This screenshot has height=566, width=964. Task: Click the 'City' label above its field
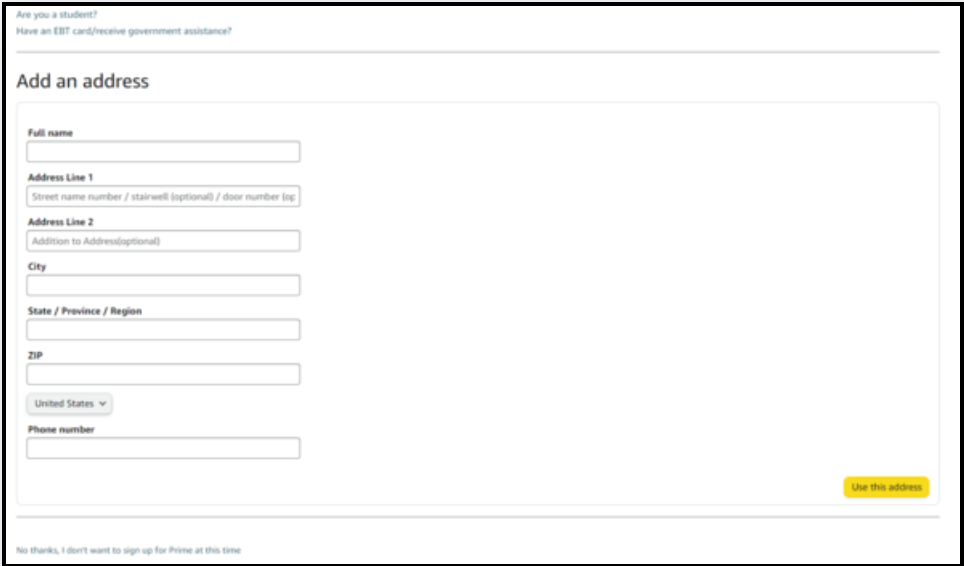pos(37,267)
